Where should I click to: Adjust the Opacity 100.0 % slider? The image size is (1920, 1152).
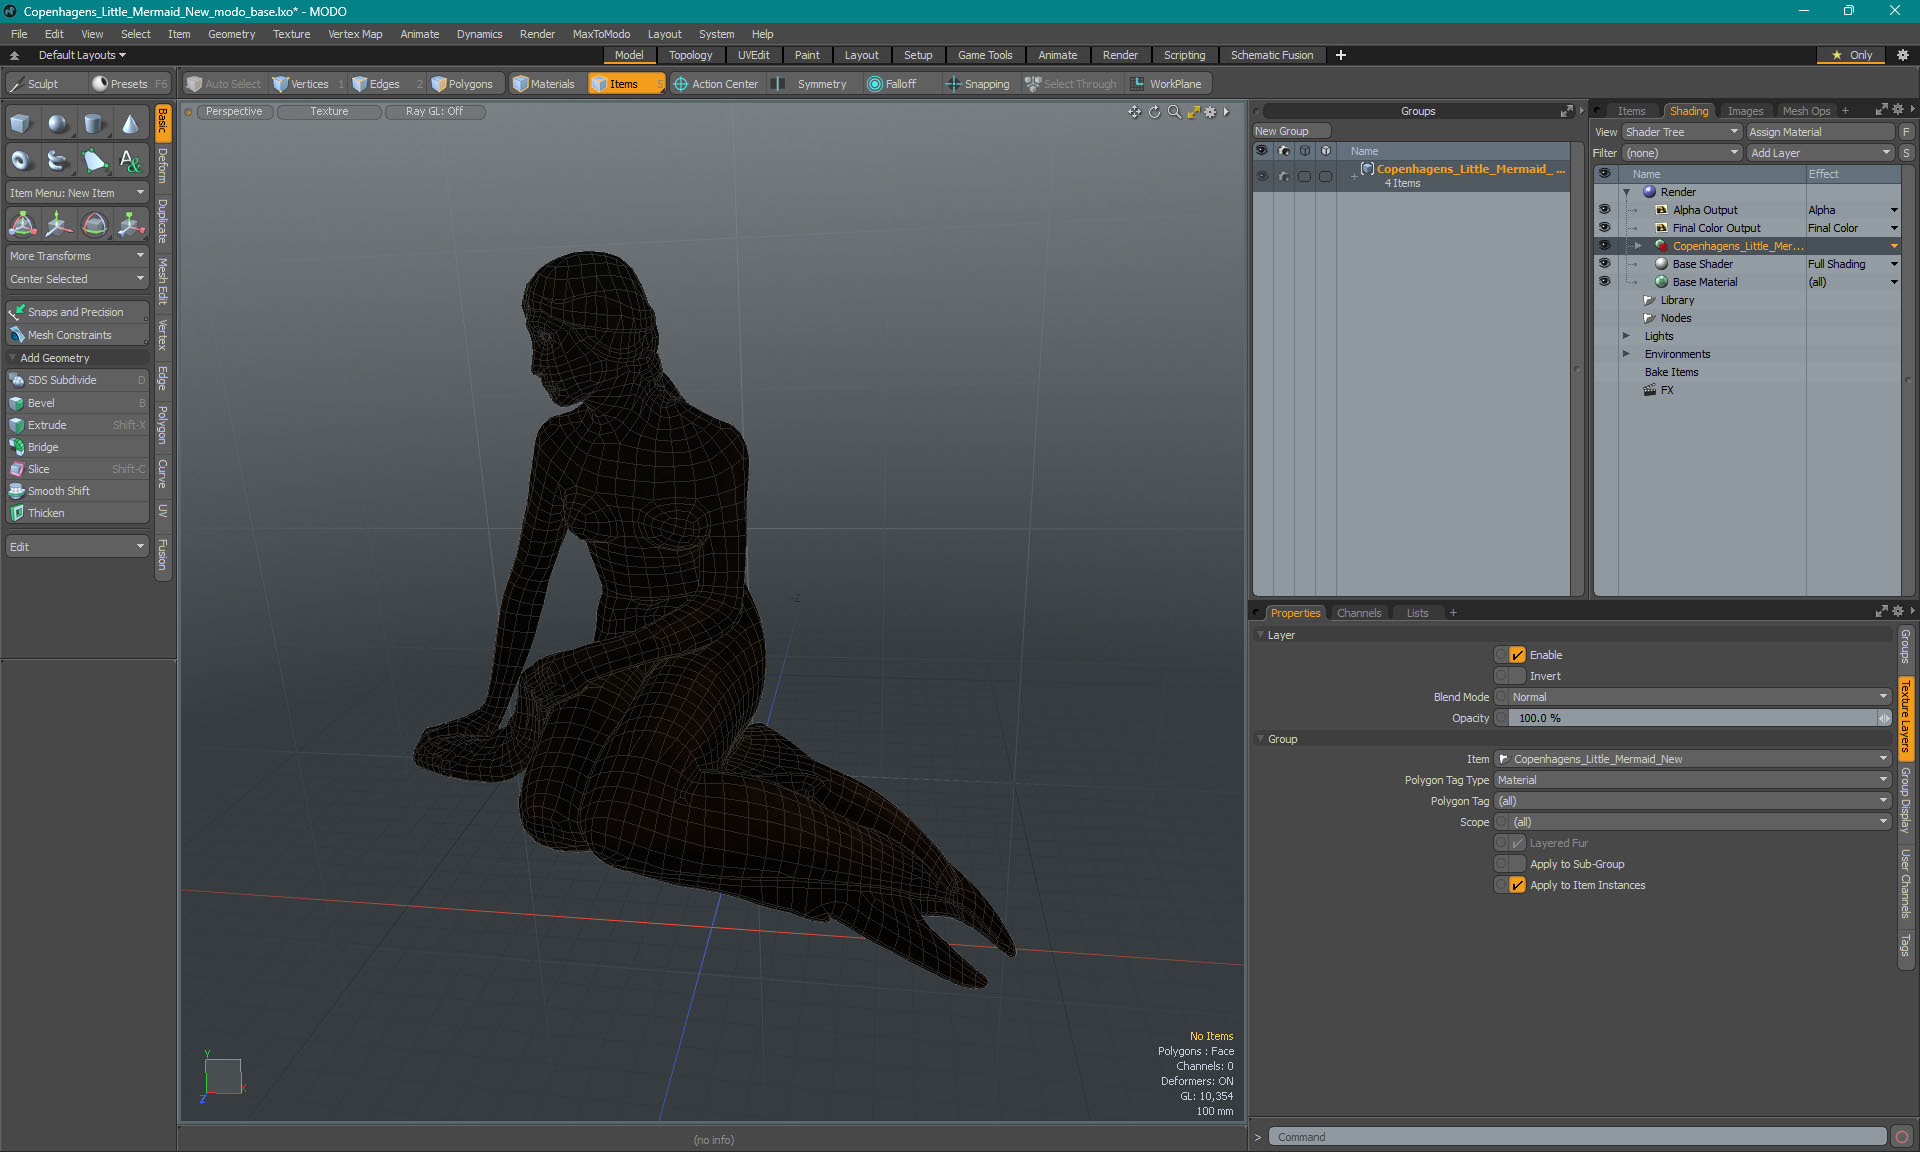click(1692, 718)
